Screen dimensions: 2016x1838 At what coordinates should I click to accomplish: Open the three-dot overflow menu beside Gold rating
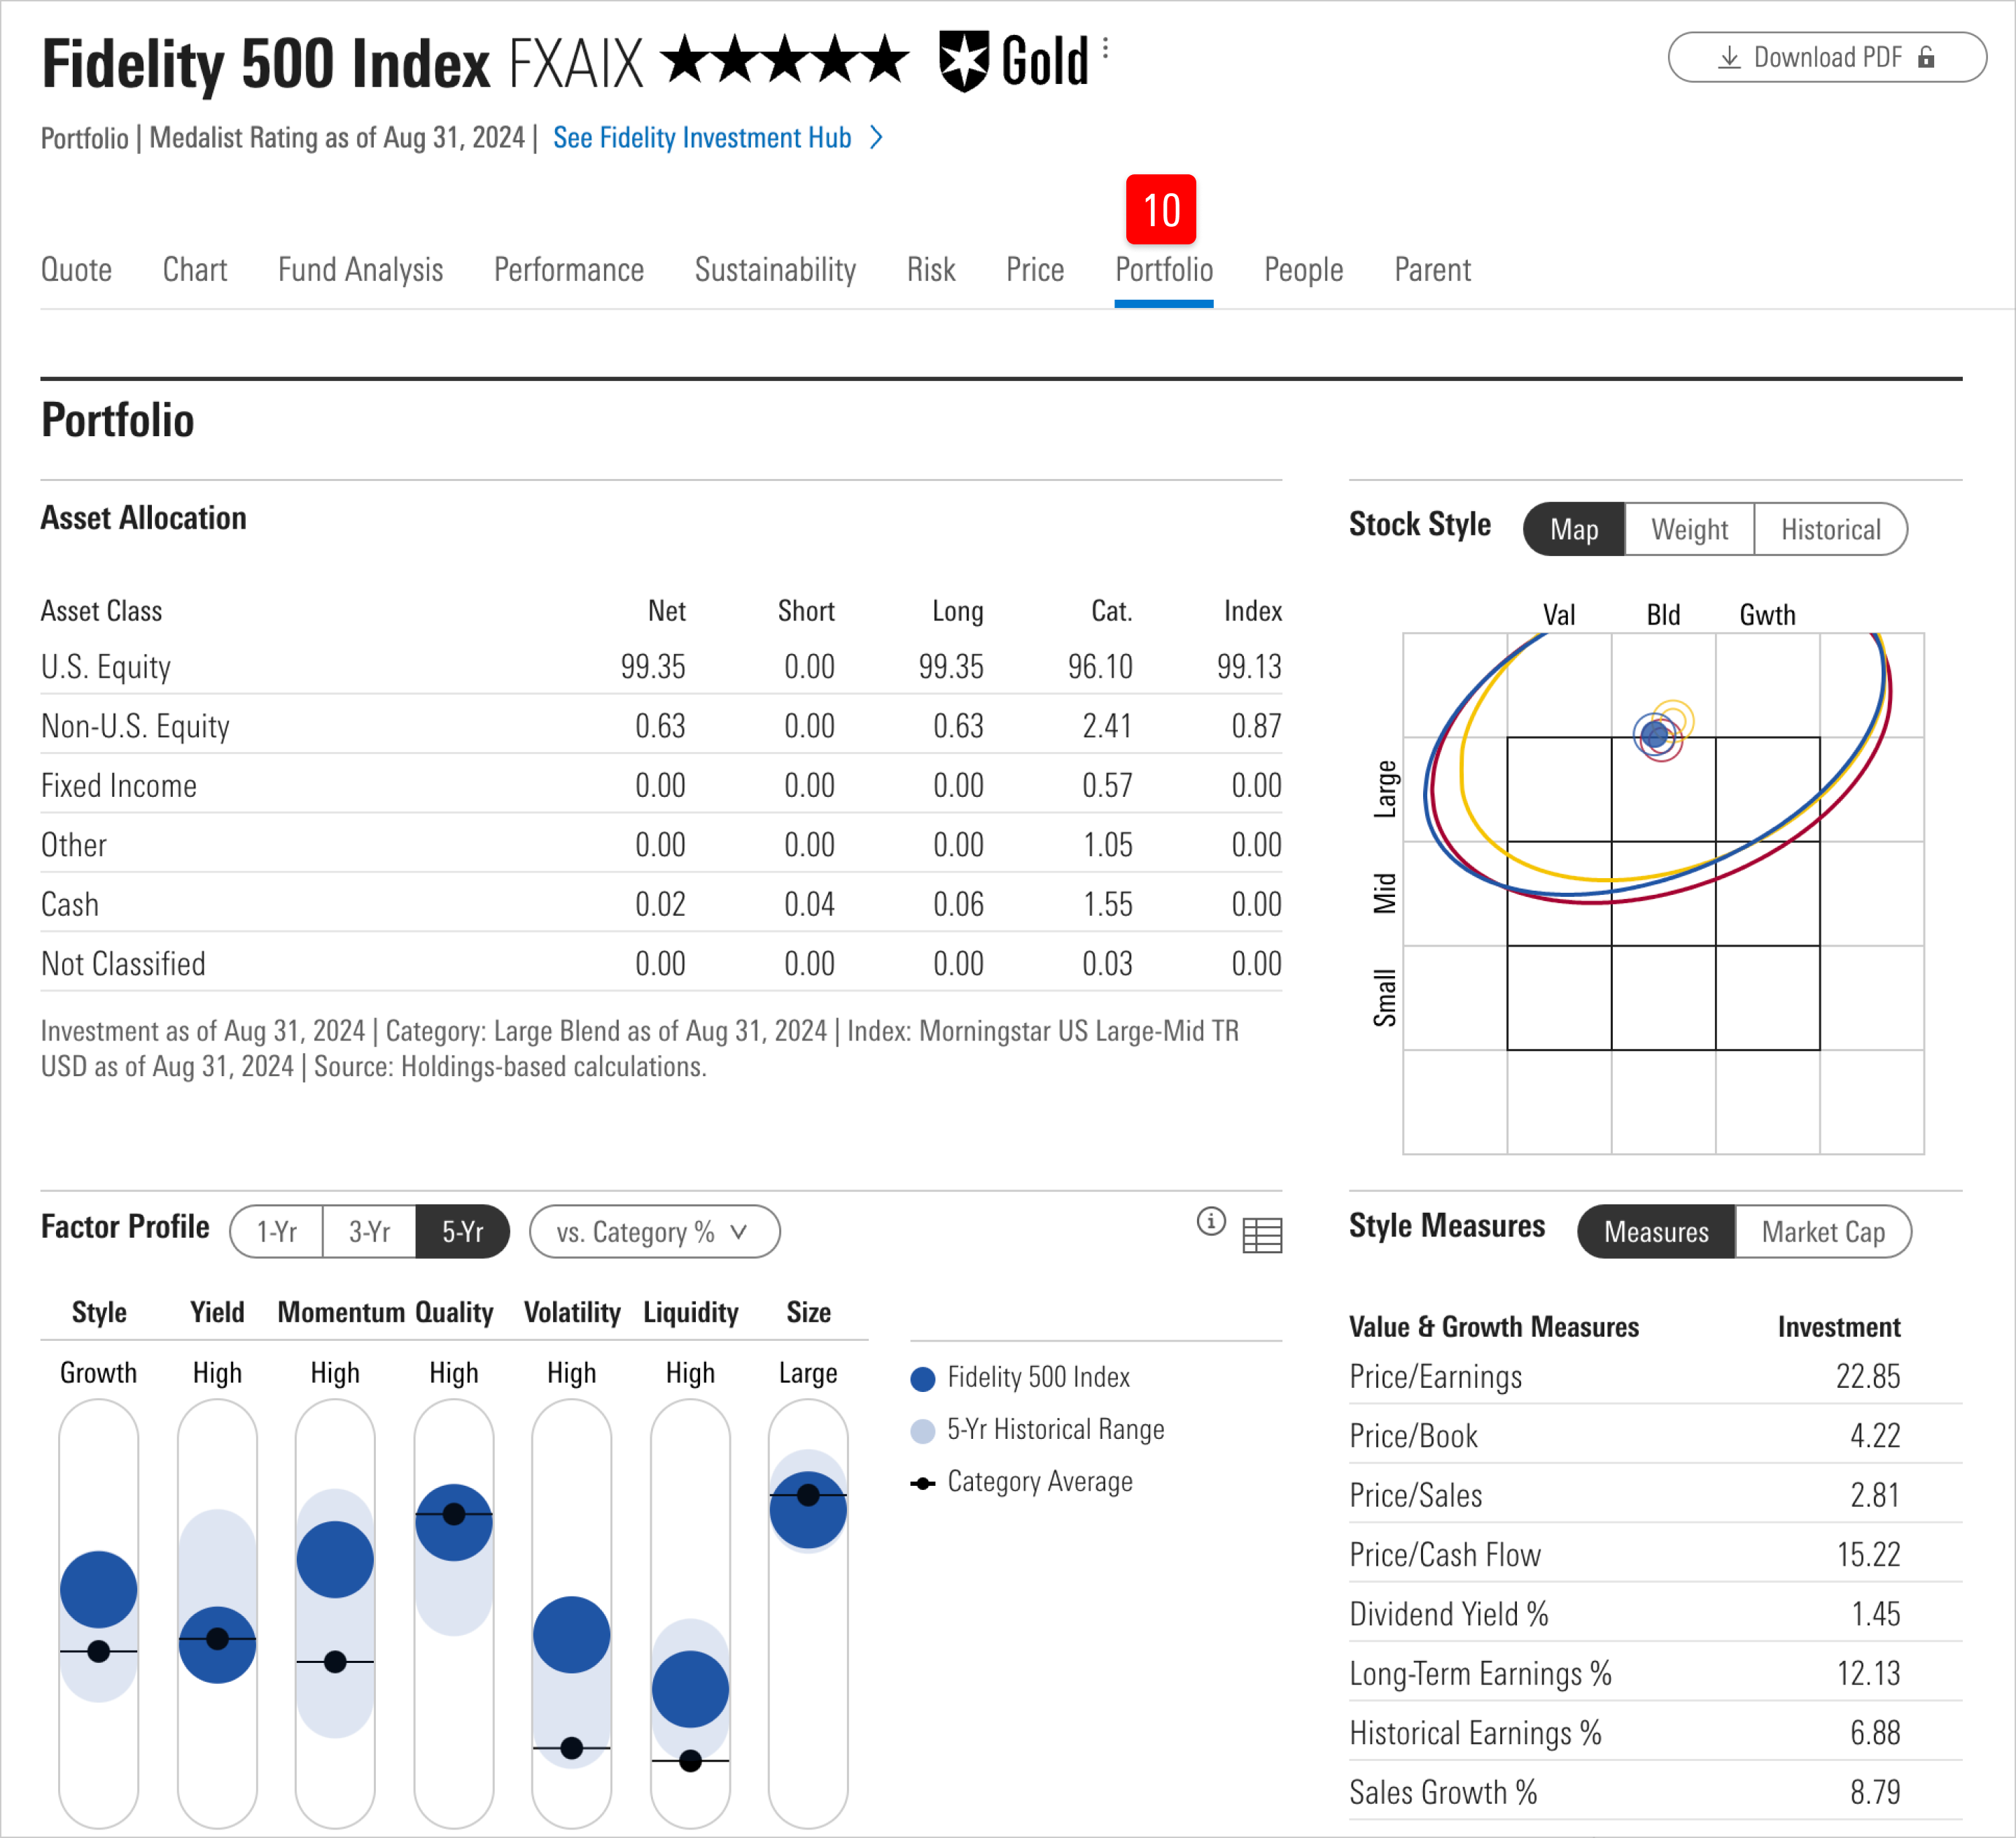coord(1106,47)
